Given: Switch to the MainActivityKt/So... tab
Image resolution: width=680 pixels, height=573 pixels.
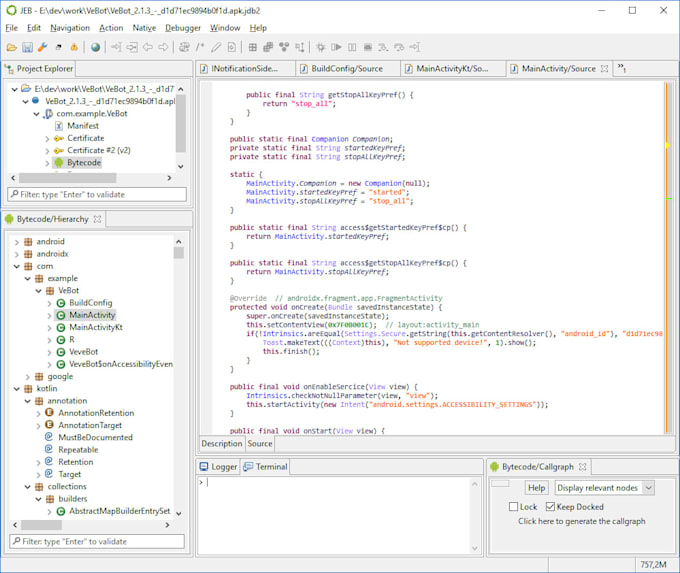Looking at the screenshot, I should coord(451,69).
